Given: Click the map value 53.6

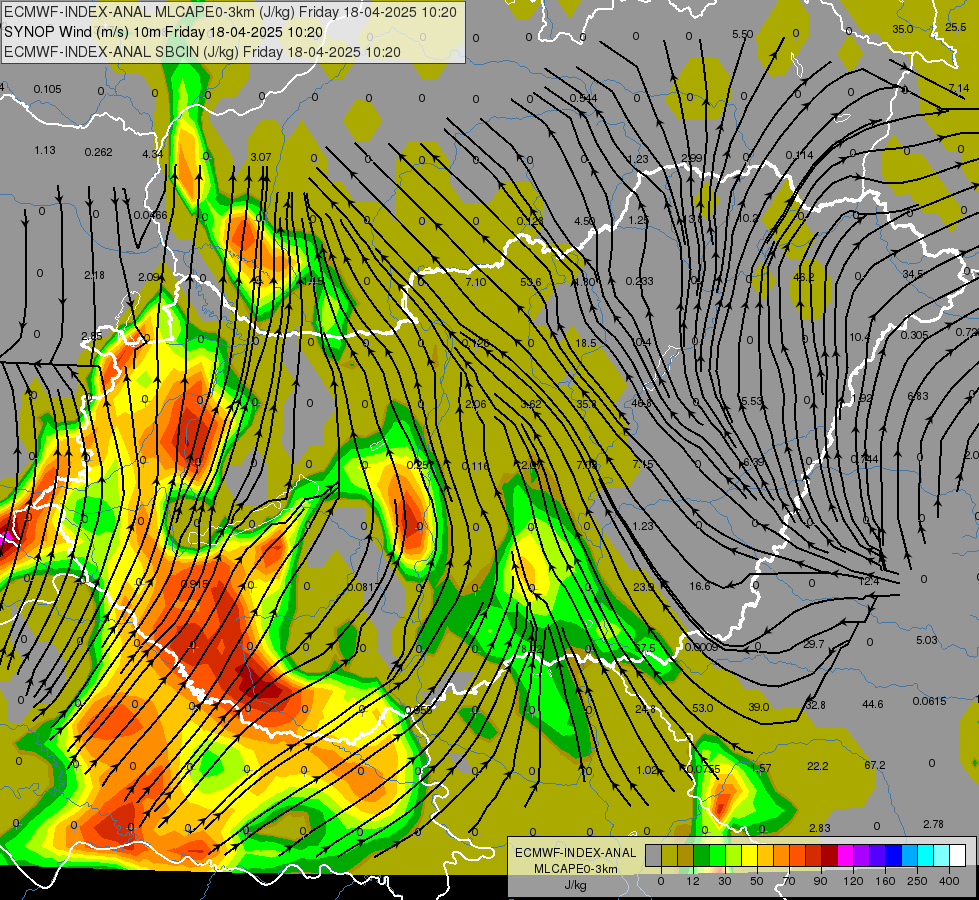Looking at the screenshot, I should coord(530,282).
